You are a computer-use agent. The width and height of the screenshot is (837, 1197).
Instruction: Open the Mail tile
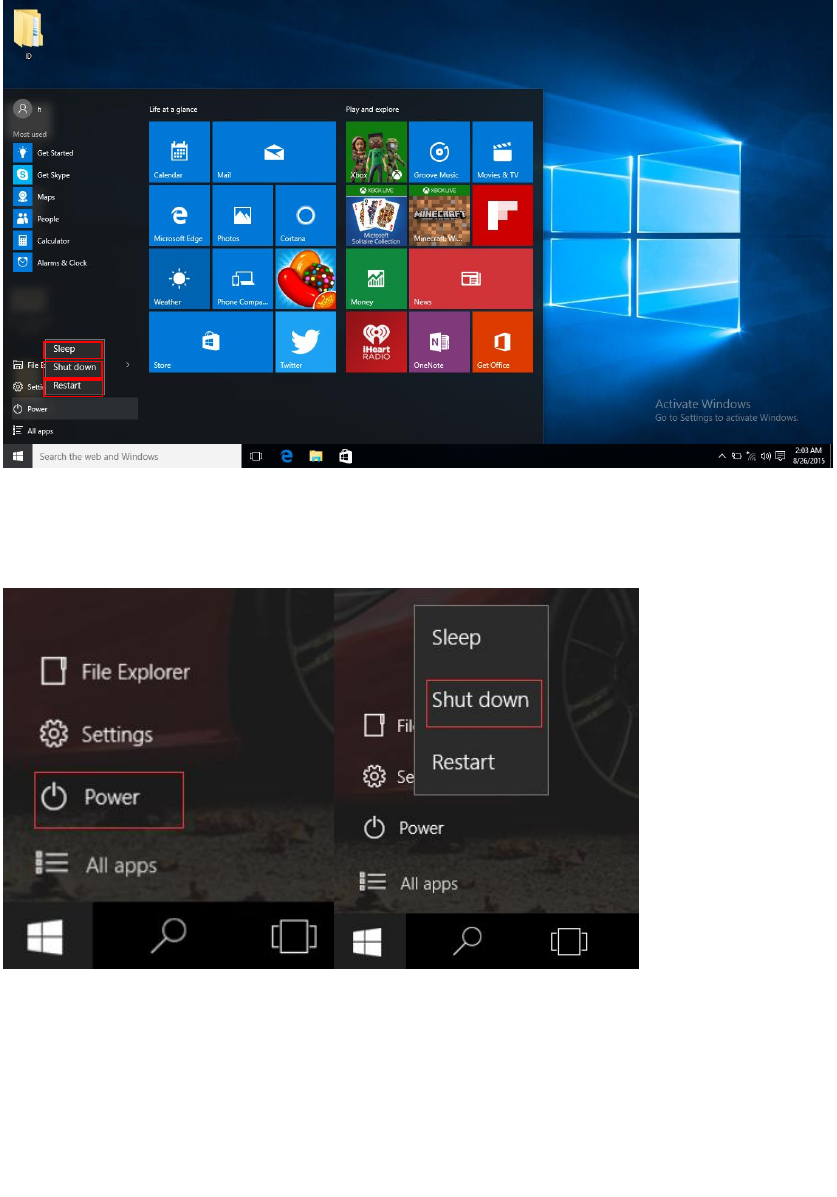coord(274,152)
